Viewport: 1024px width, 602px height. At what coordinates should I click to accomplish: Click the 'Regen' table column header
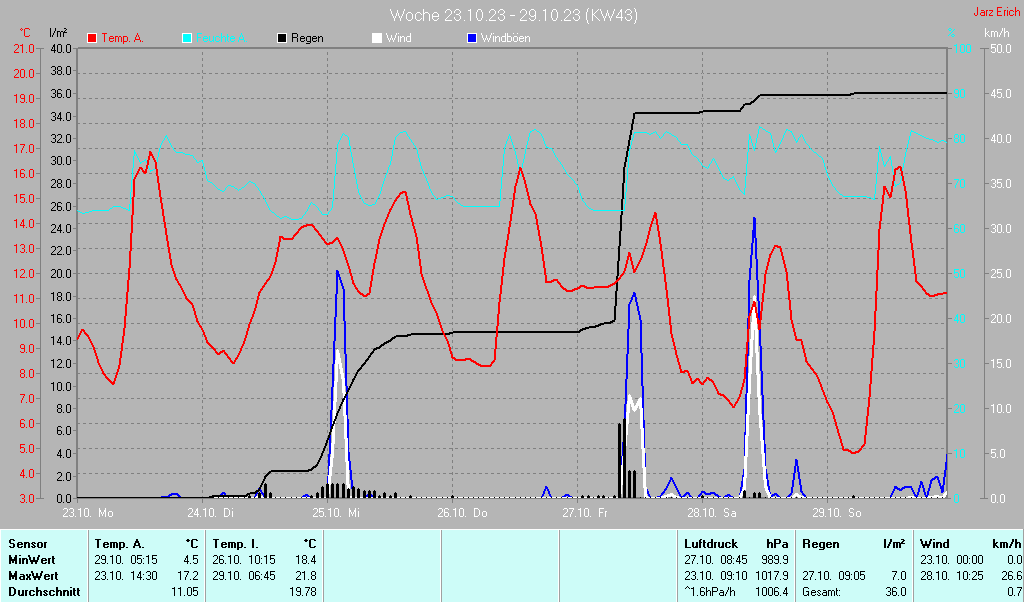(821, 544)
